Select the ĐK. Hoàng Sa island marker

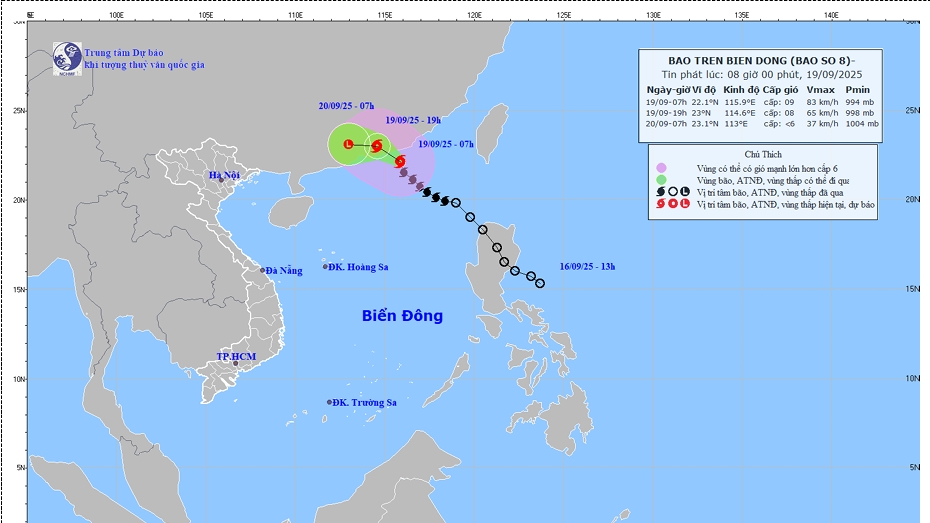(325, 267)
